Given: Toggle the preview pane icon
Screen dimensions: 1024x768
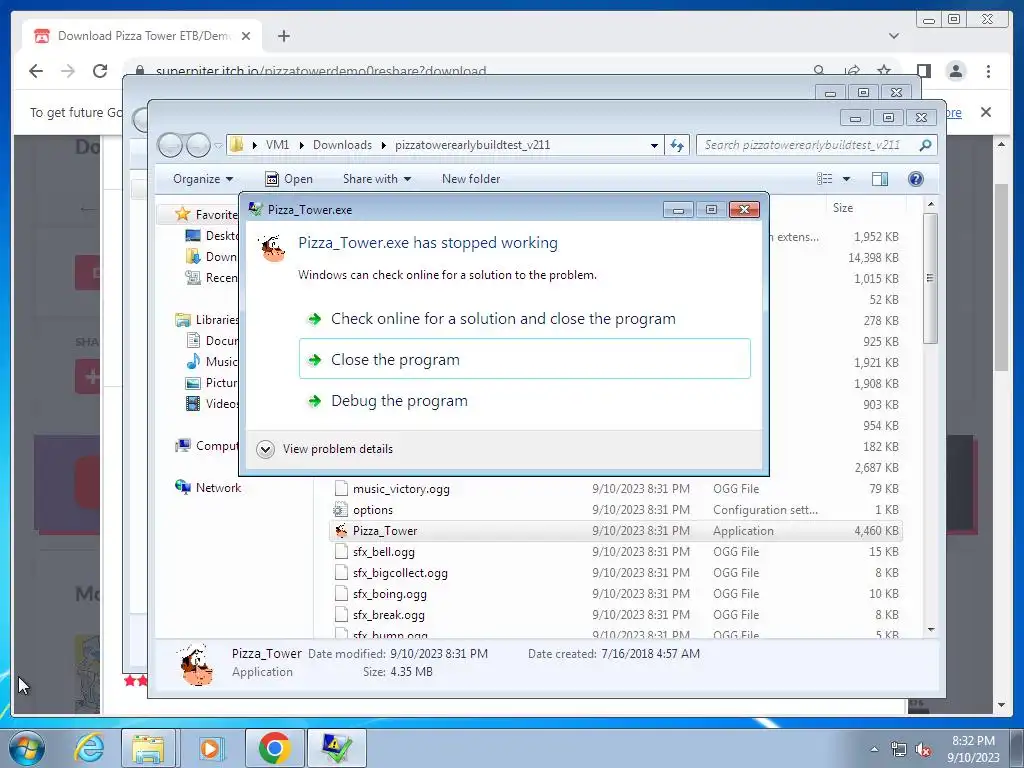Looking at the screenshot, I should pyautogui.click(x=880, y=179).
